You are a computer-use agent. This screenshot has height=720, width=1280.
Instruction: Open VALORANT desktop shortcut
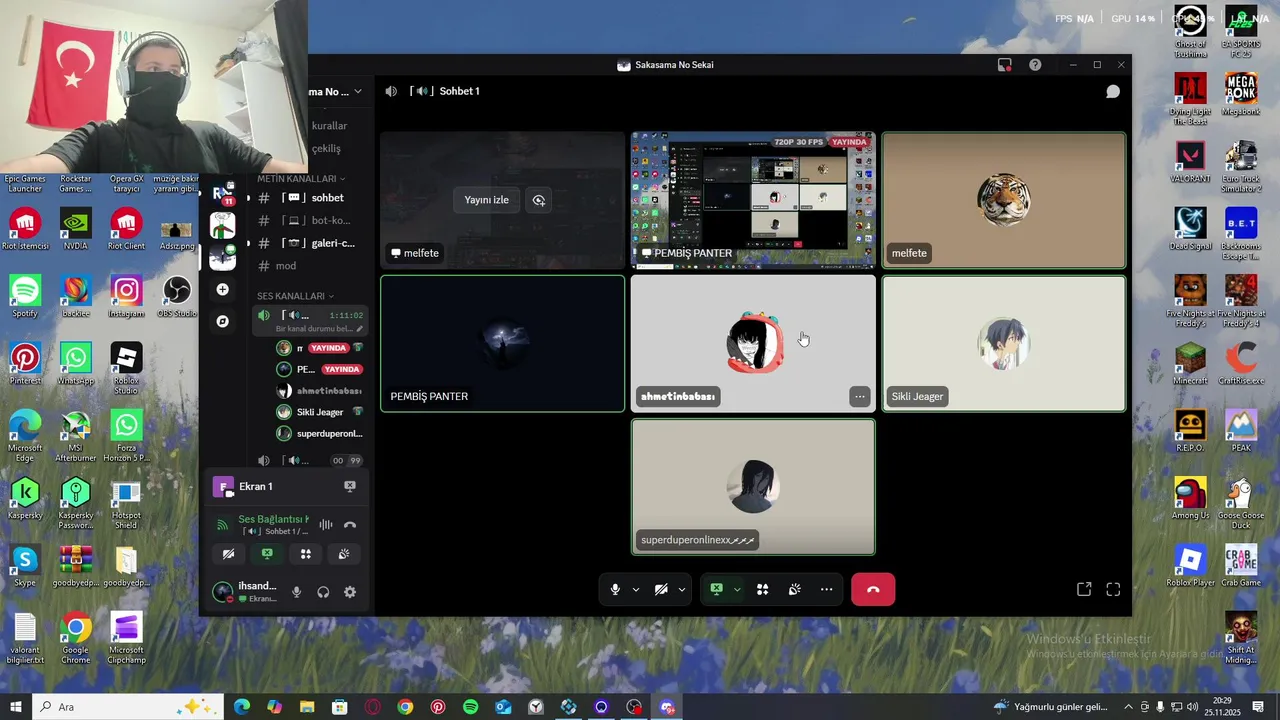pos(1190,163)
